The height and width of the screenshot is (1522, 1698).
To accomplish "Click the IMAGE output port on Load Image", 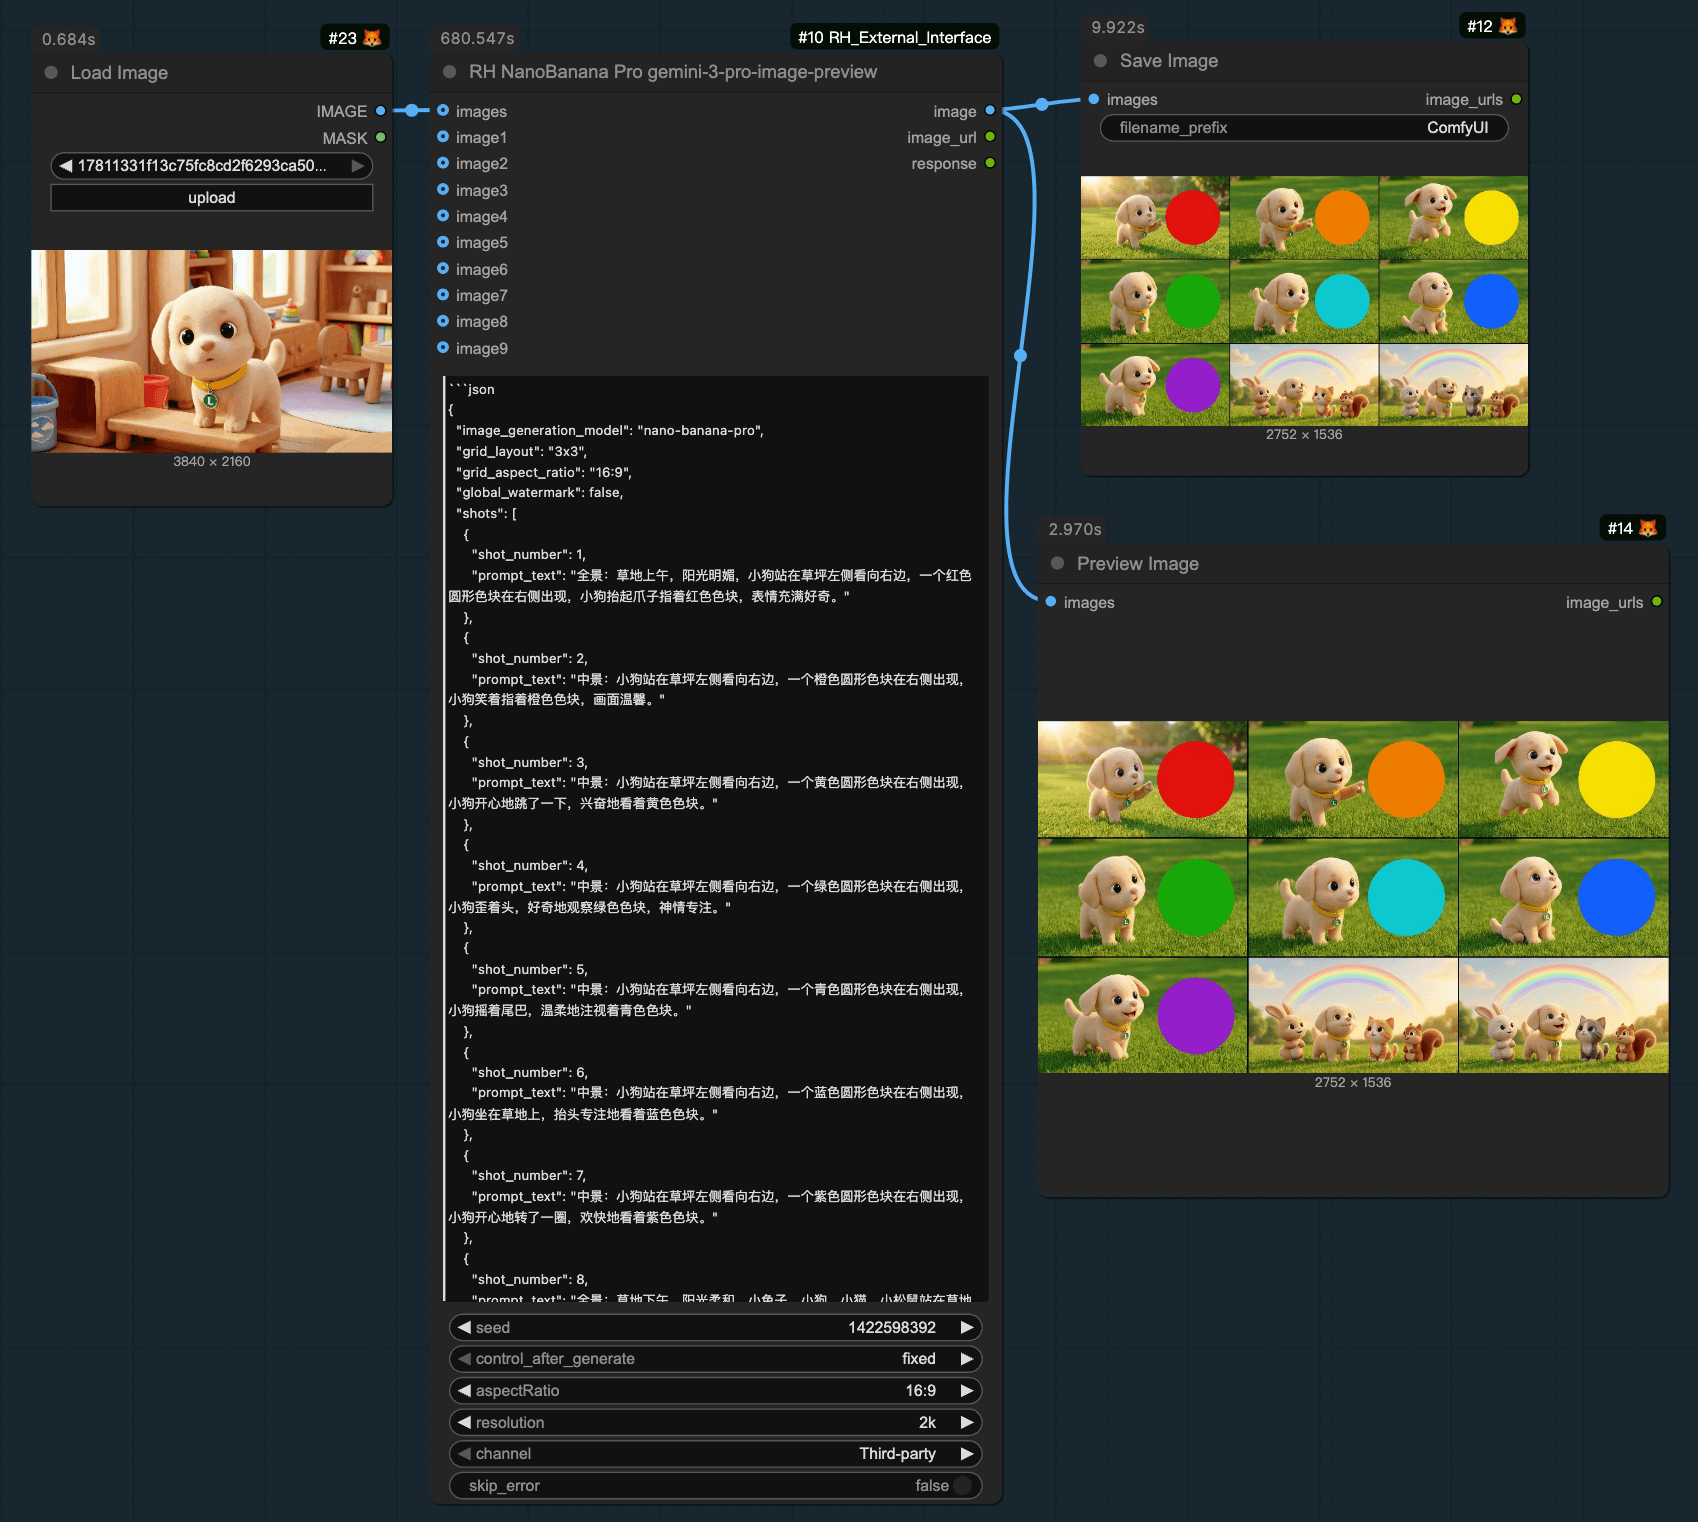I will pyautogui.click(x=381, y=111).
